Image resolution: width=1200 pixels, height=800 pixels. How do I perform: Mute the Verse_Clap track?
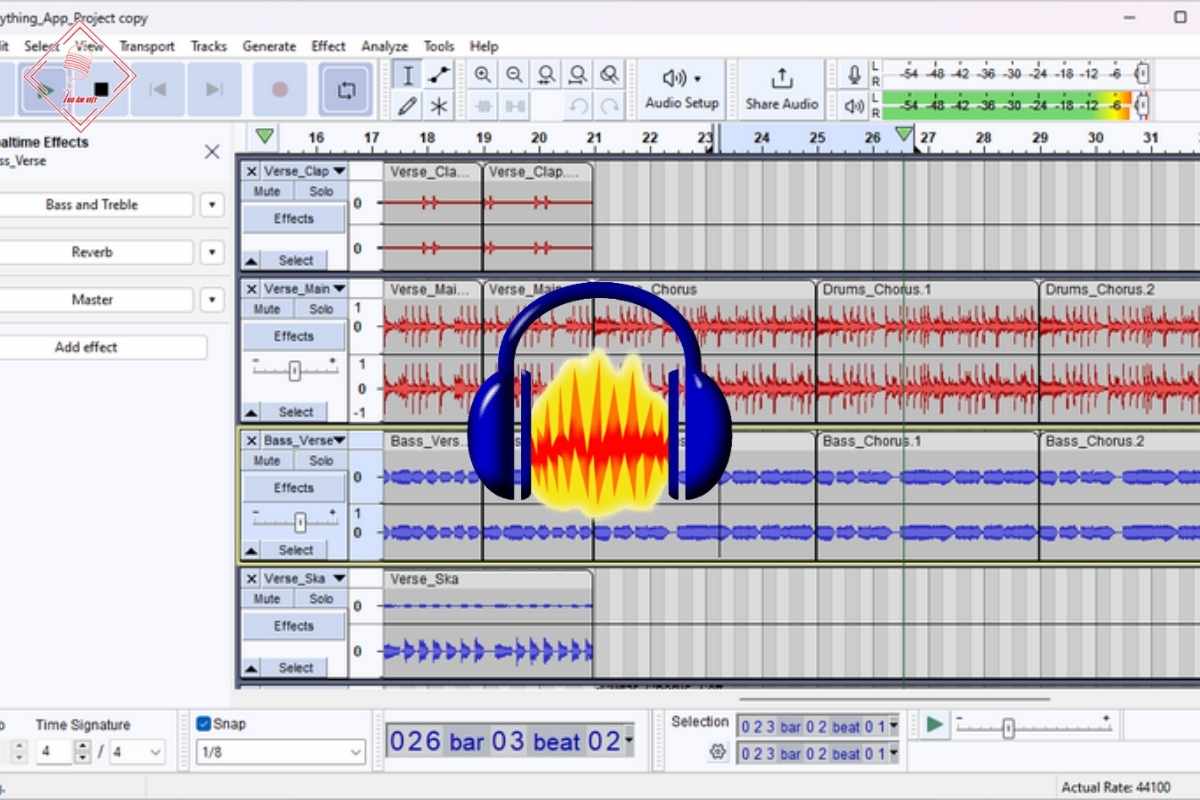pyautogui.click(x=267, y=191)
